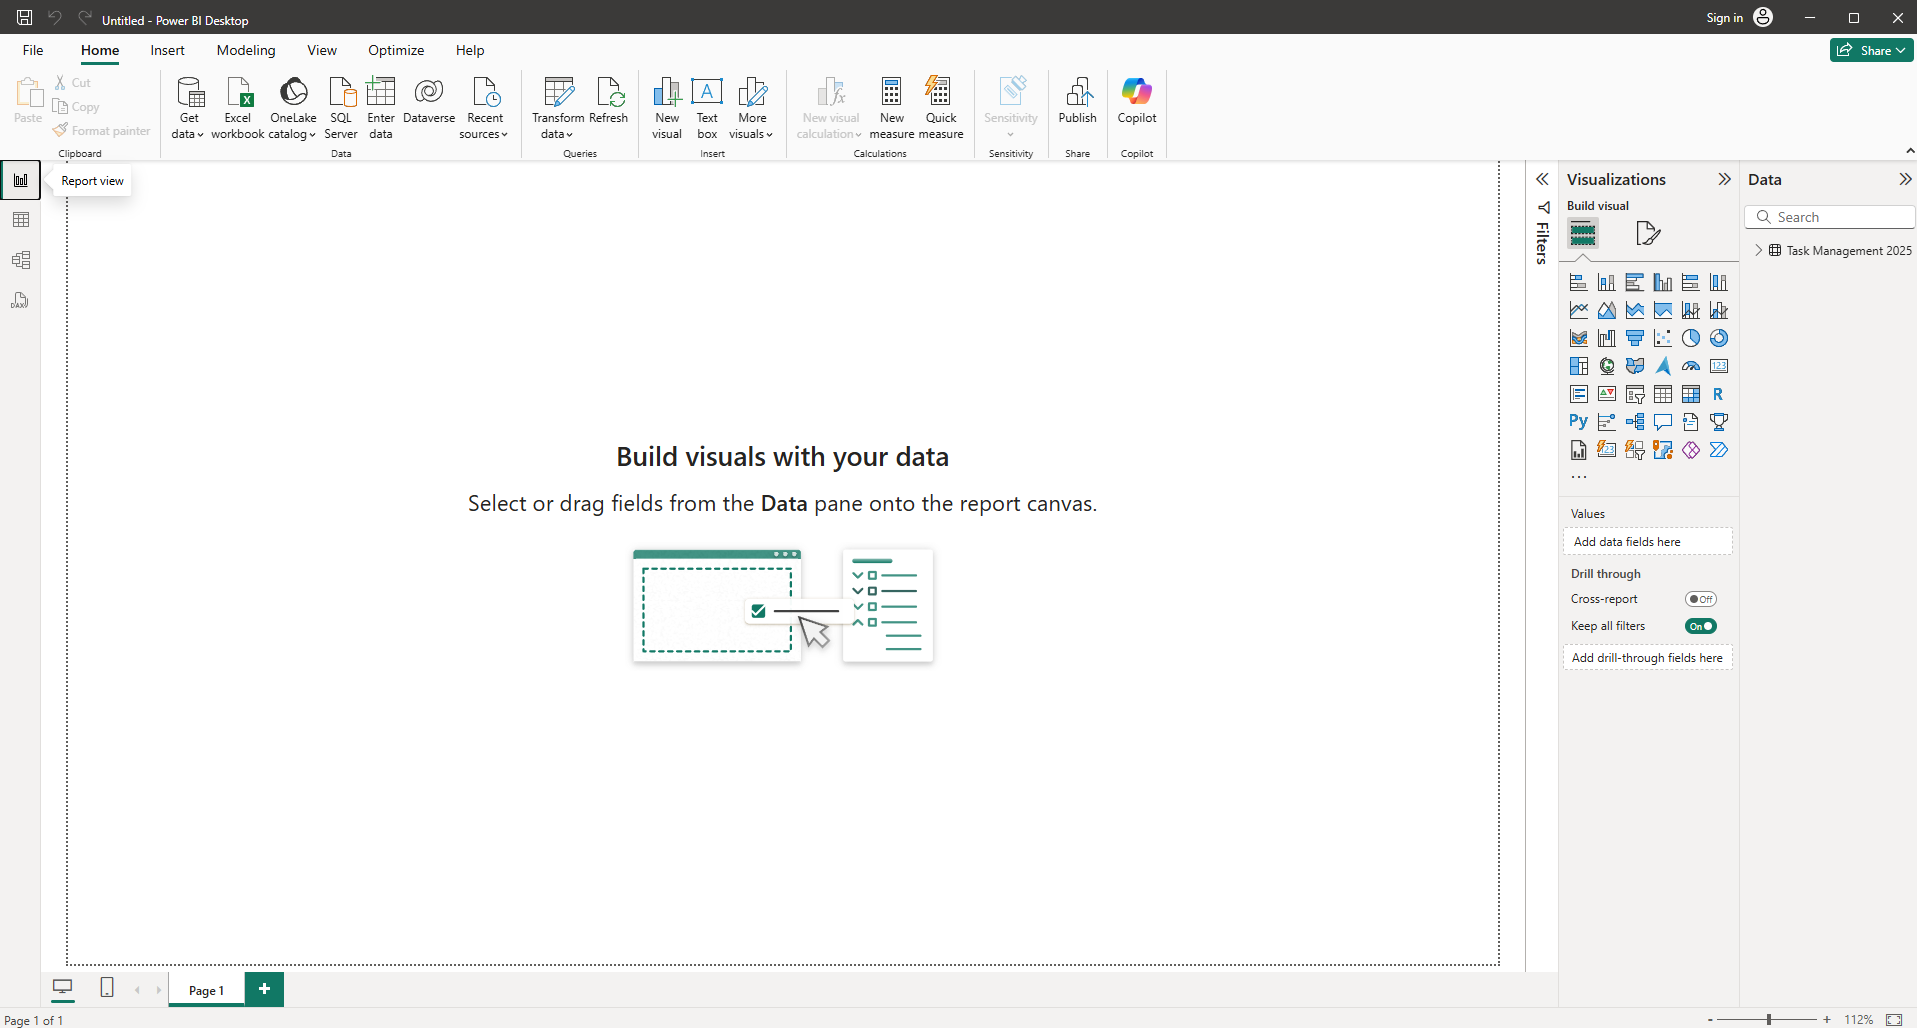The height and width of the screenshot is (1028, 1917).
Task: Open the SQL Server data source
Action: 341,93
